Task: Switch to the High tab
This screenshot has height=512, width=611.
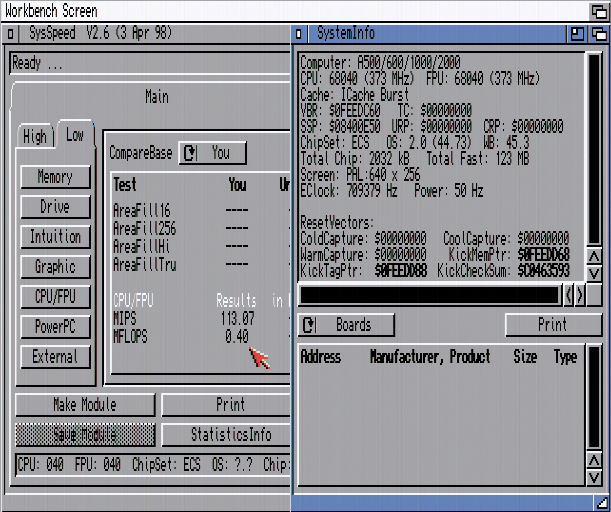Action: (x=35, y=137)
